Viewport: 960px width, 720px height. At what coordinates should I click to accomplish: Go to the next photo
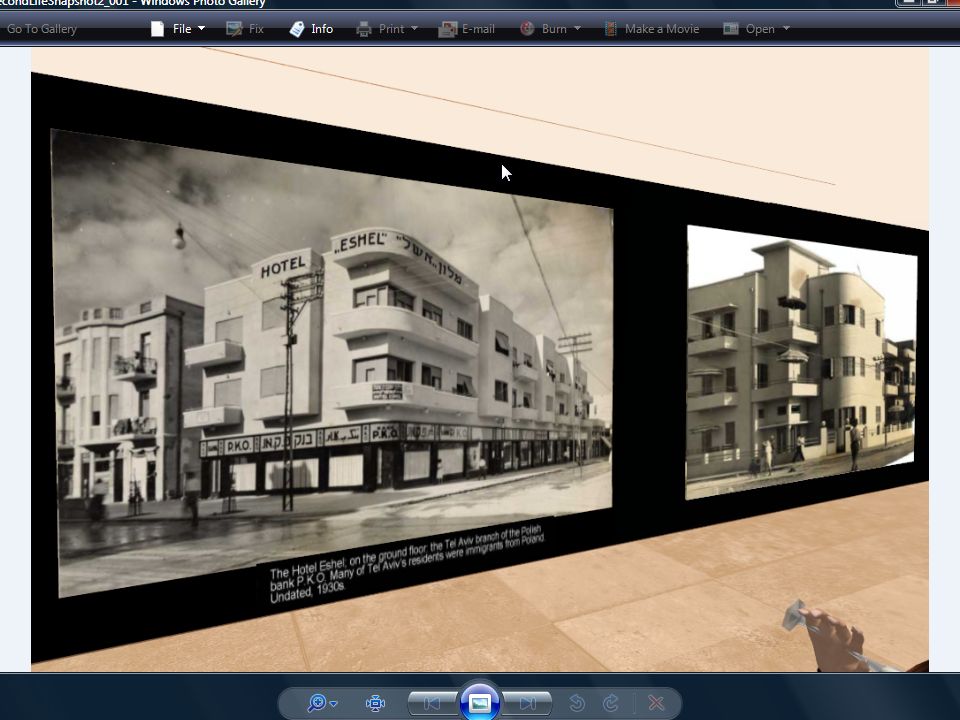coord(527,703)
